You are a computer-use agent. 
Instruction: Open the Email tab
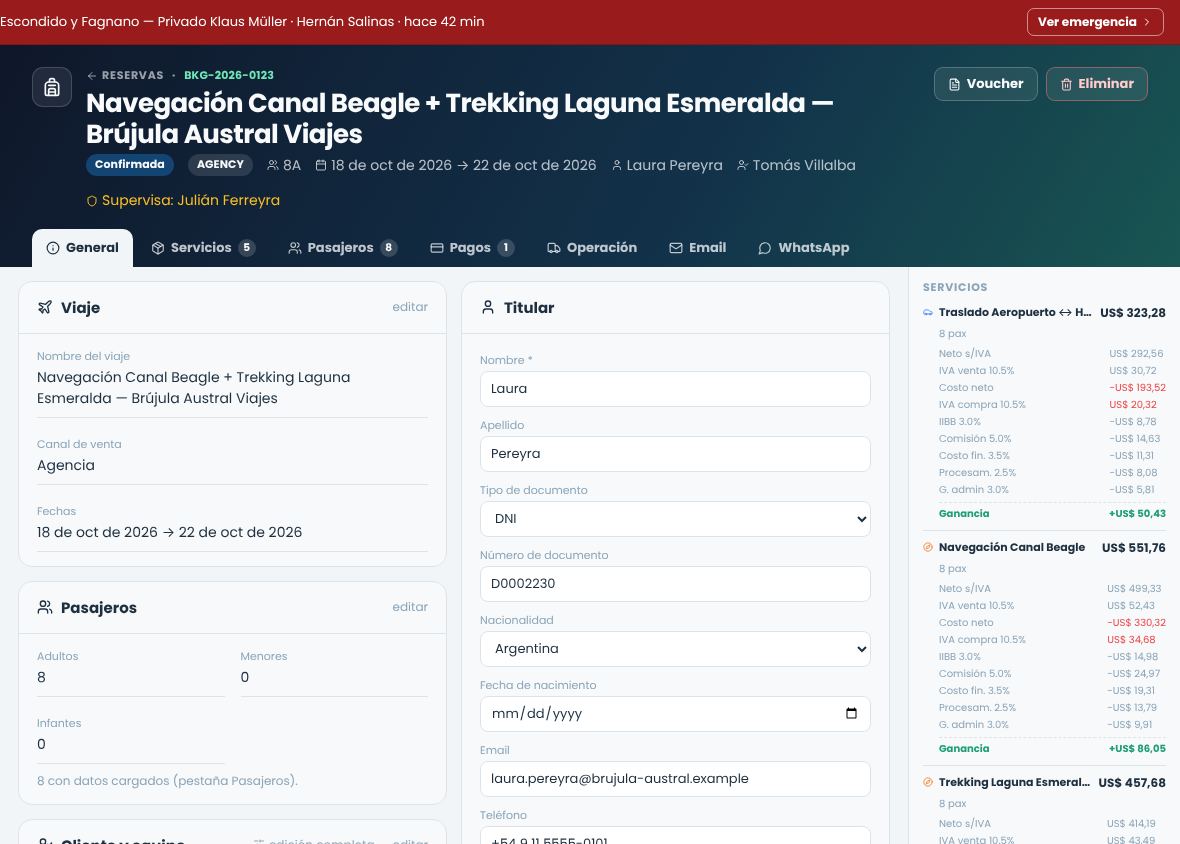click(698, 248)
